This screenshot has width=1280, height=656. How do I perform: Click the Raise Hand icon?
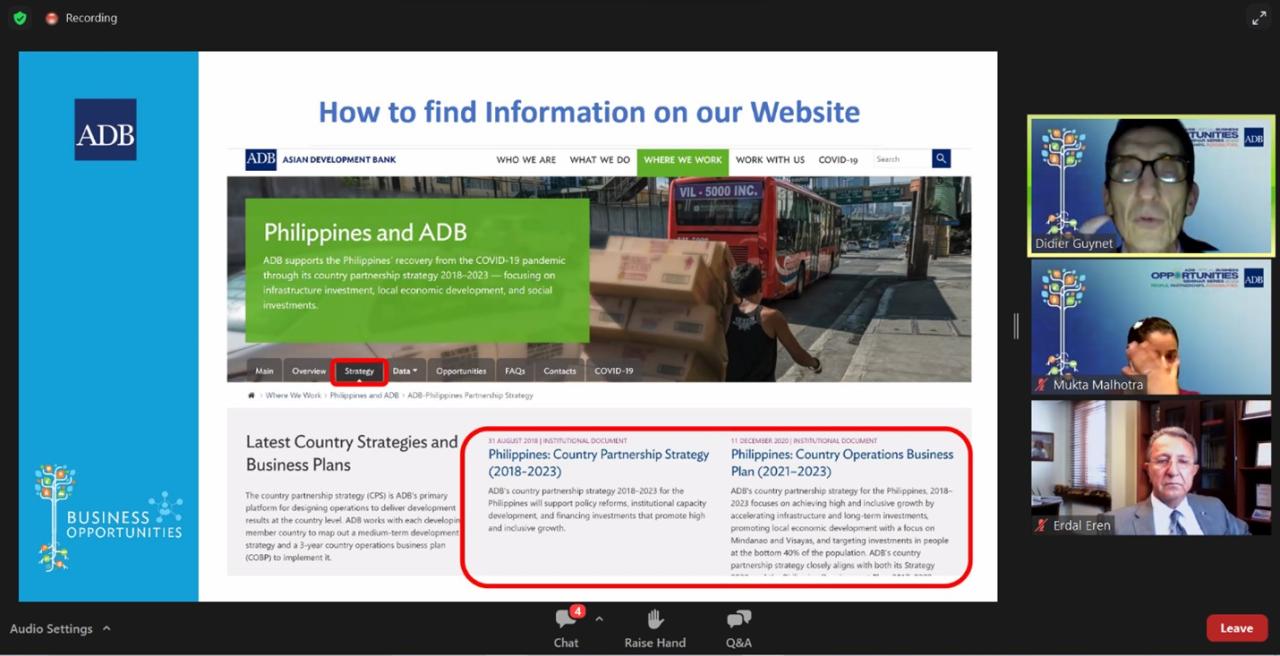pos(655,619)
